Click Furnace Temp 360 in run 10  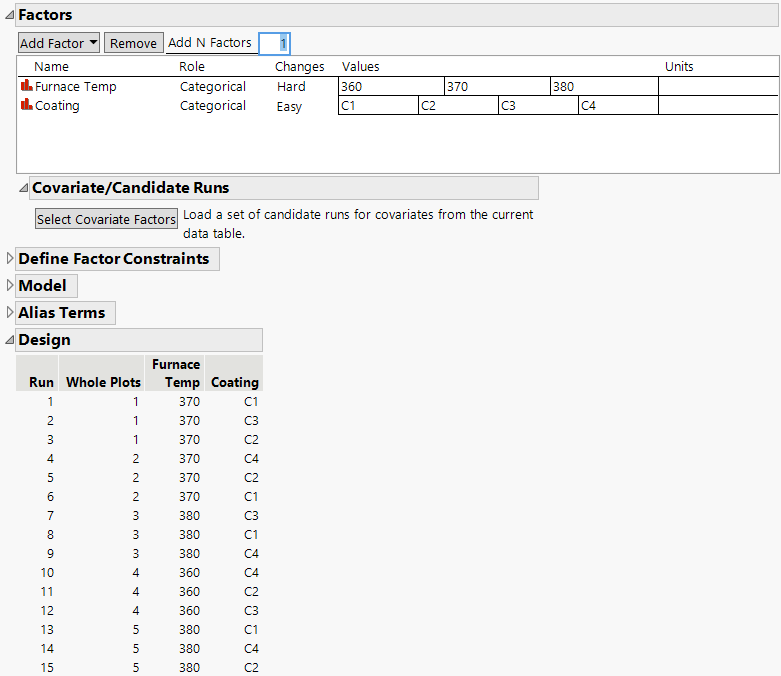point(189,572)
